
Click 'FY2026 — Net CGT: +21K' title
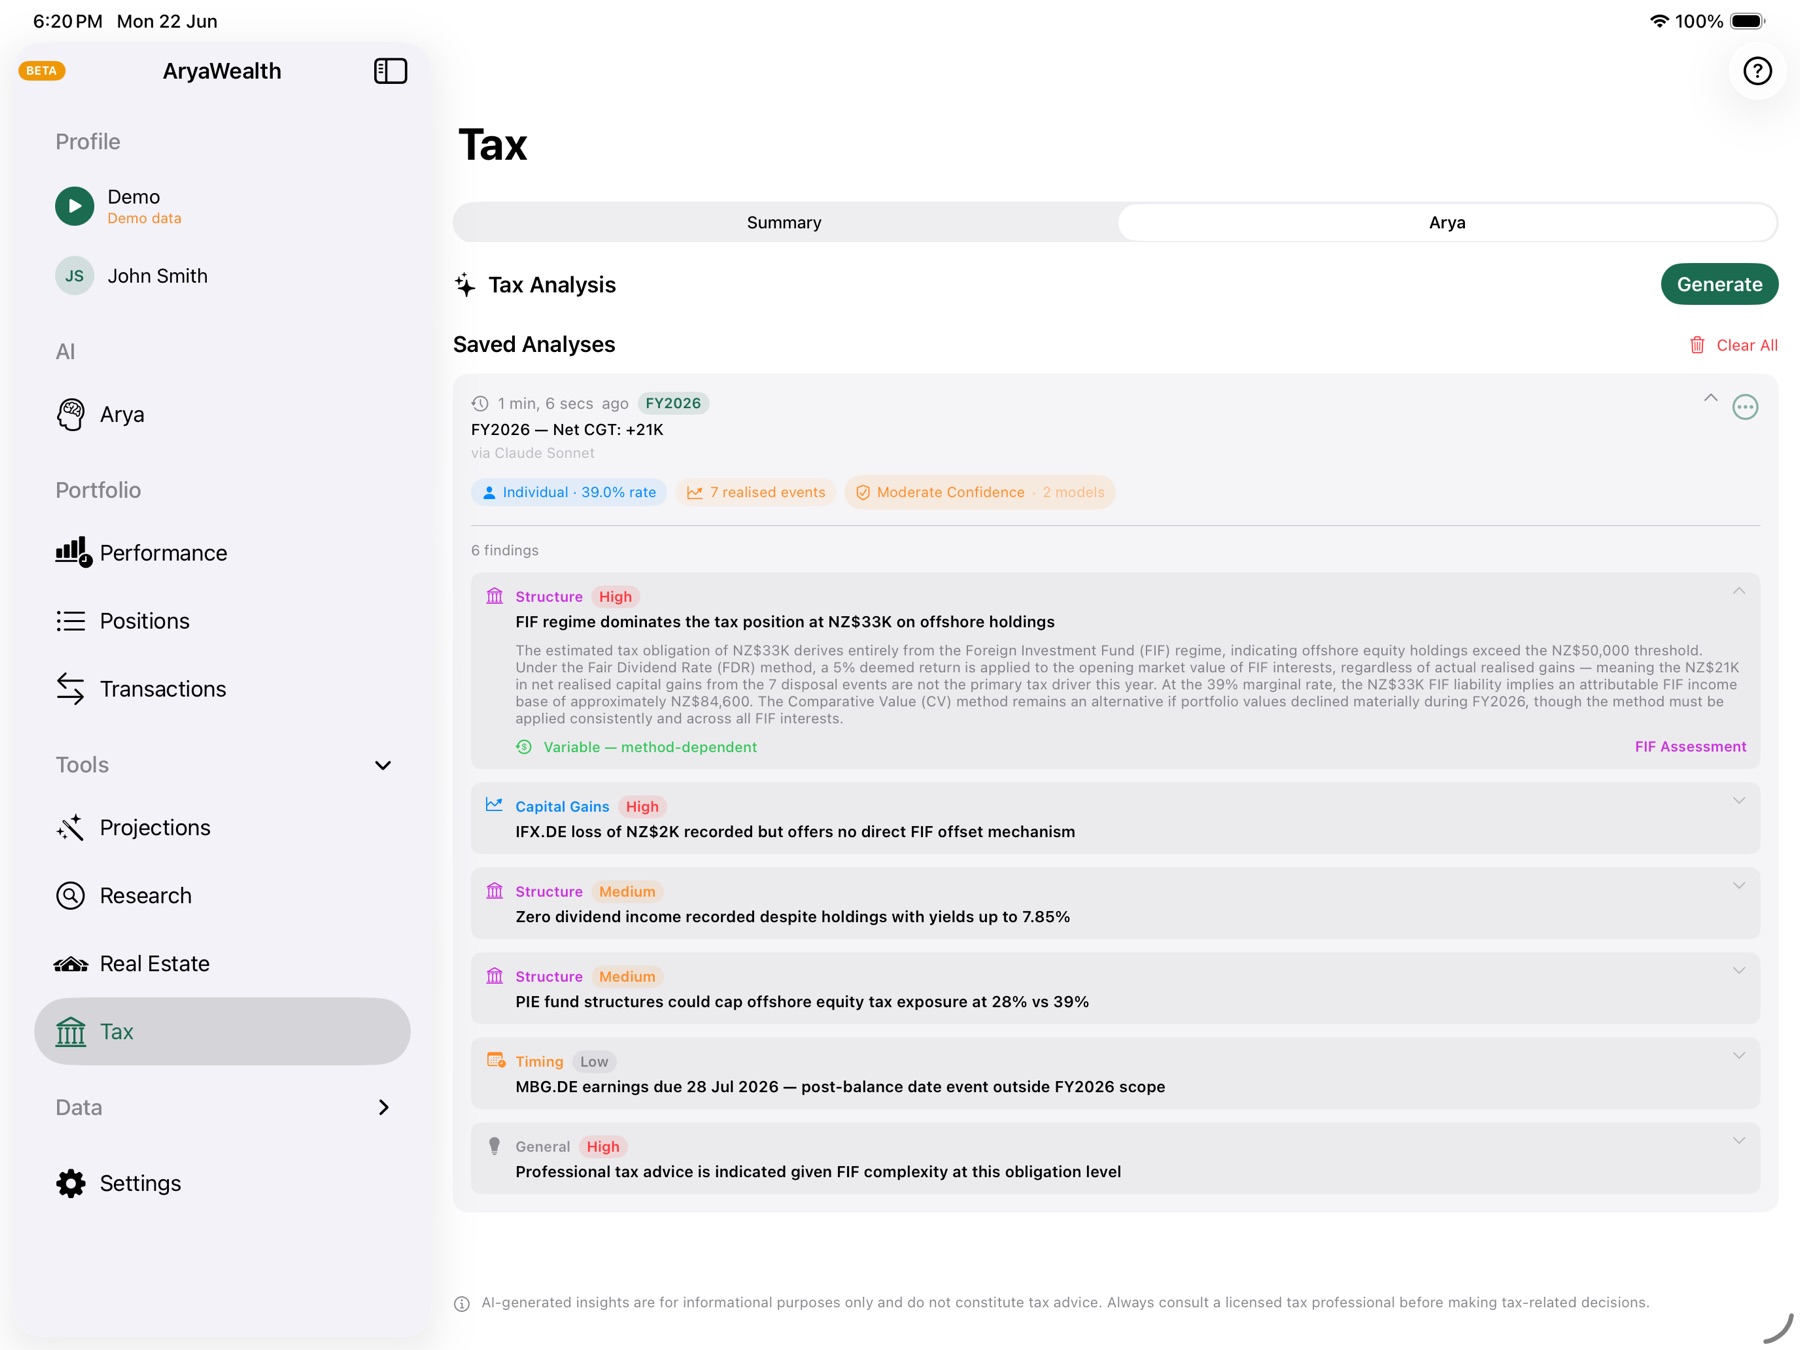(x=567, y=430)
